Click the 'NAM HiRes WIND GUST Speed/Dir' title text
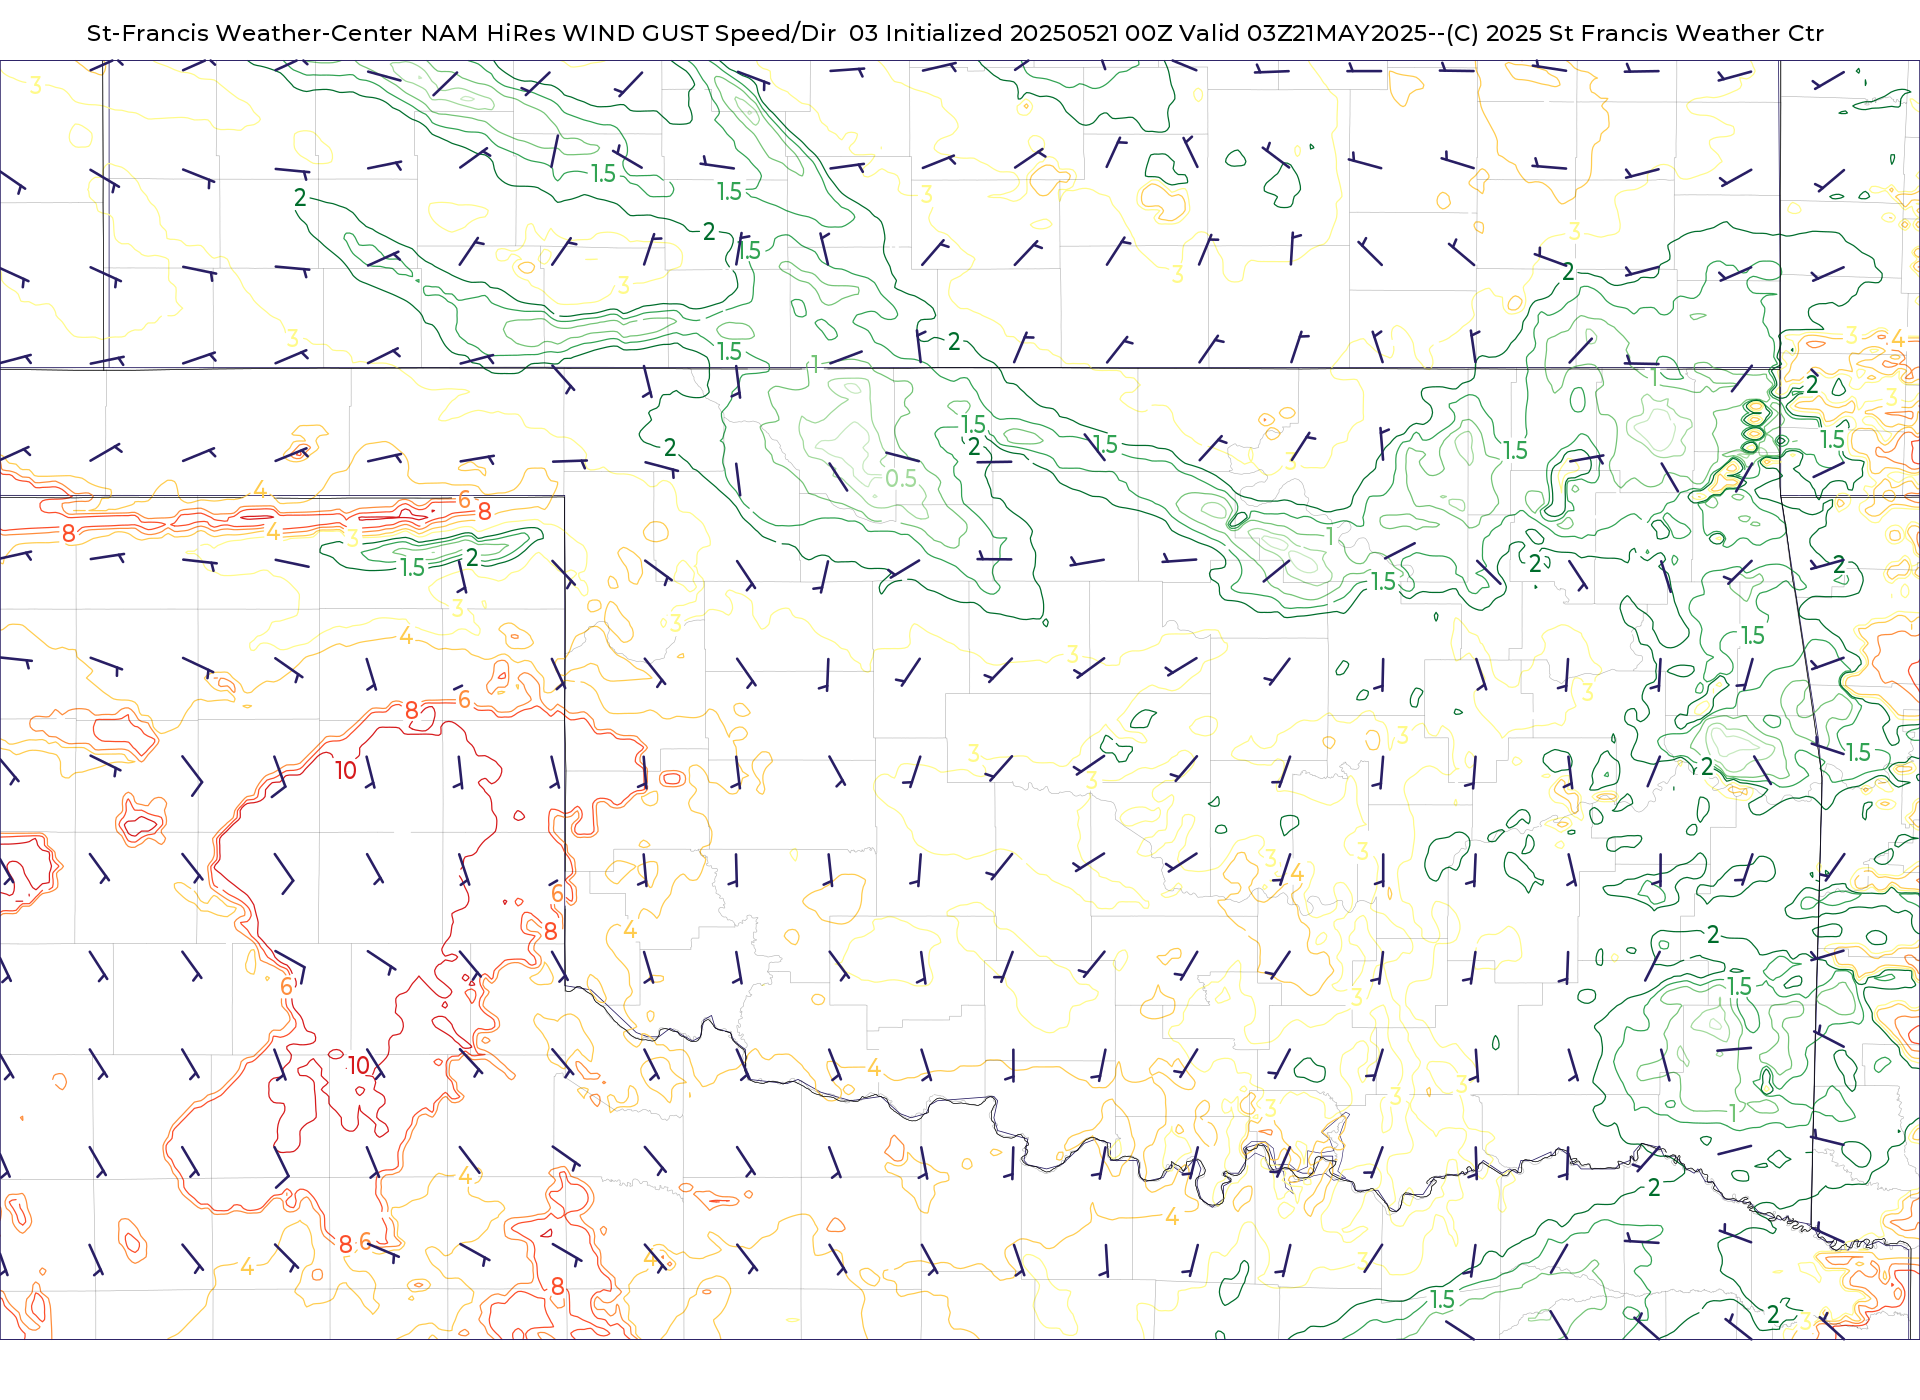The image size is (1920, 1400). 628,33
